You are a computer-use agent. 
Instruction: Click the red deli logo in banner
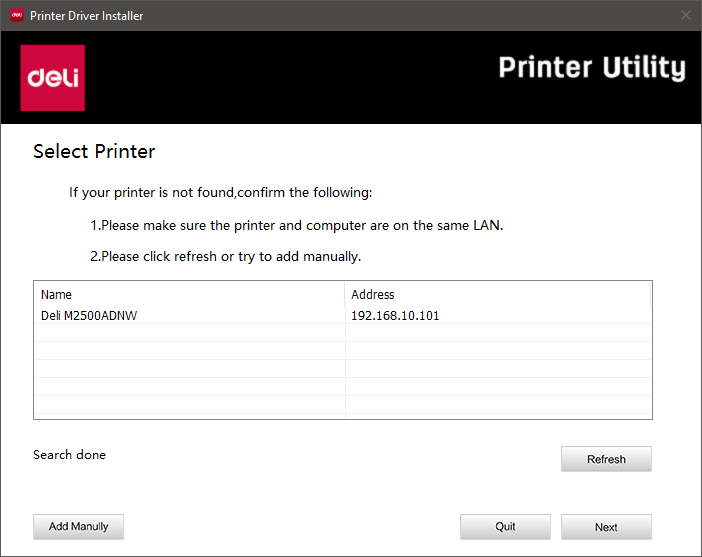53,77
